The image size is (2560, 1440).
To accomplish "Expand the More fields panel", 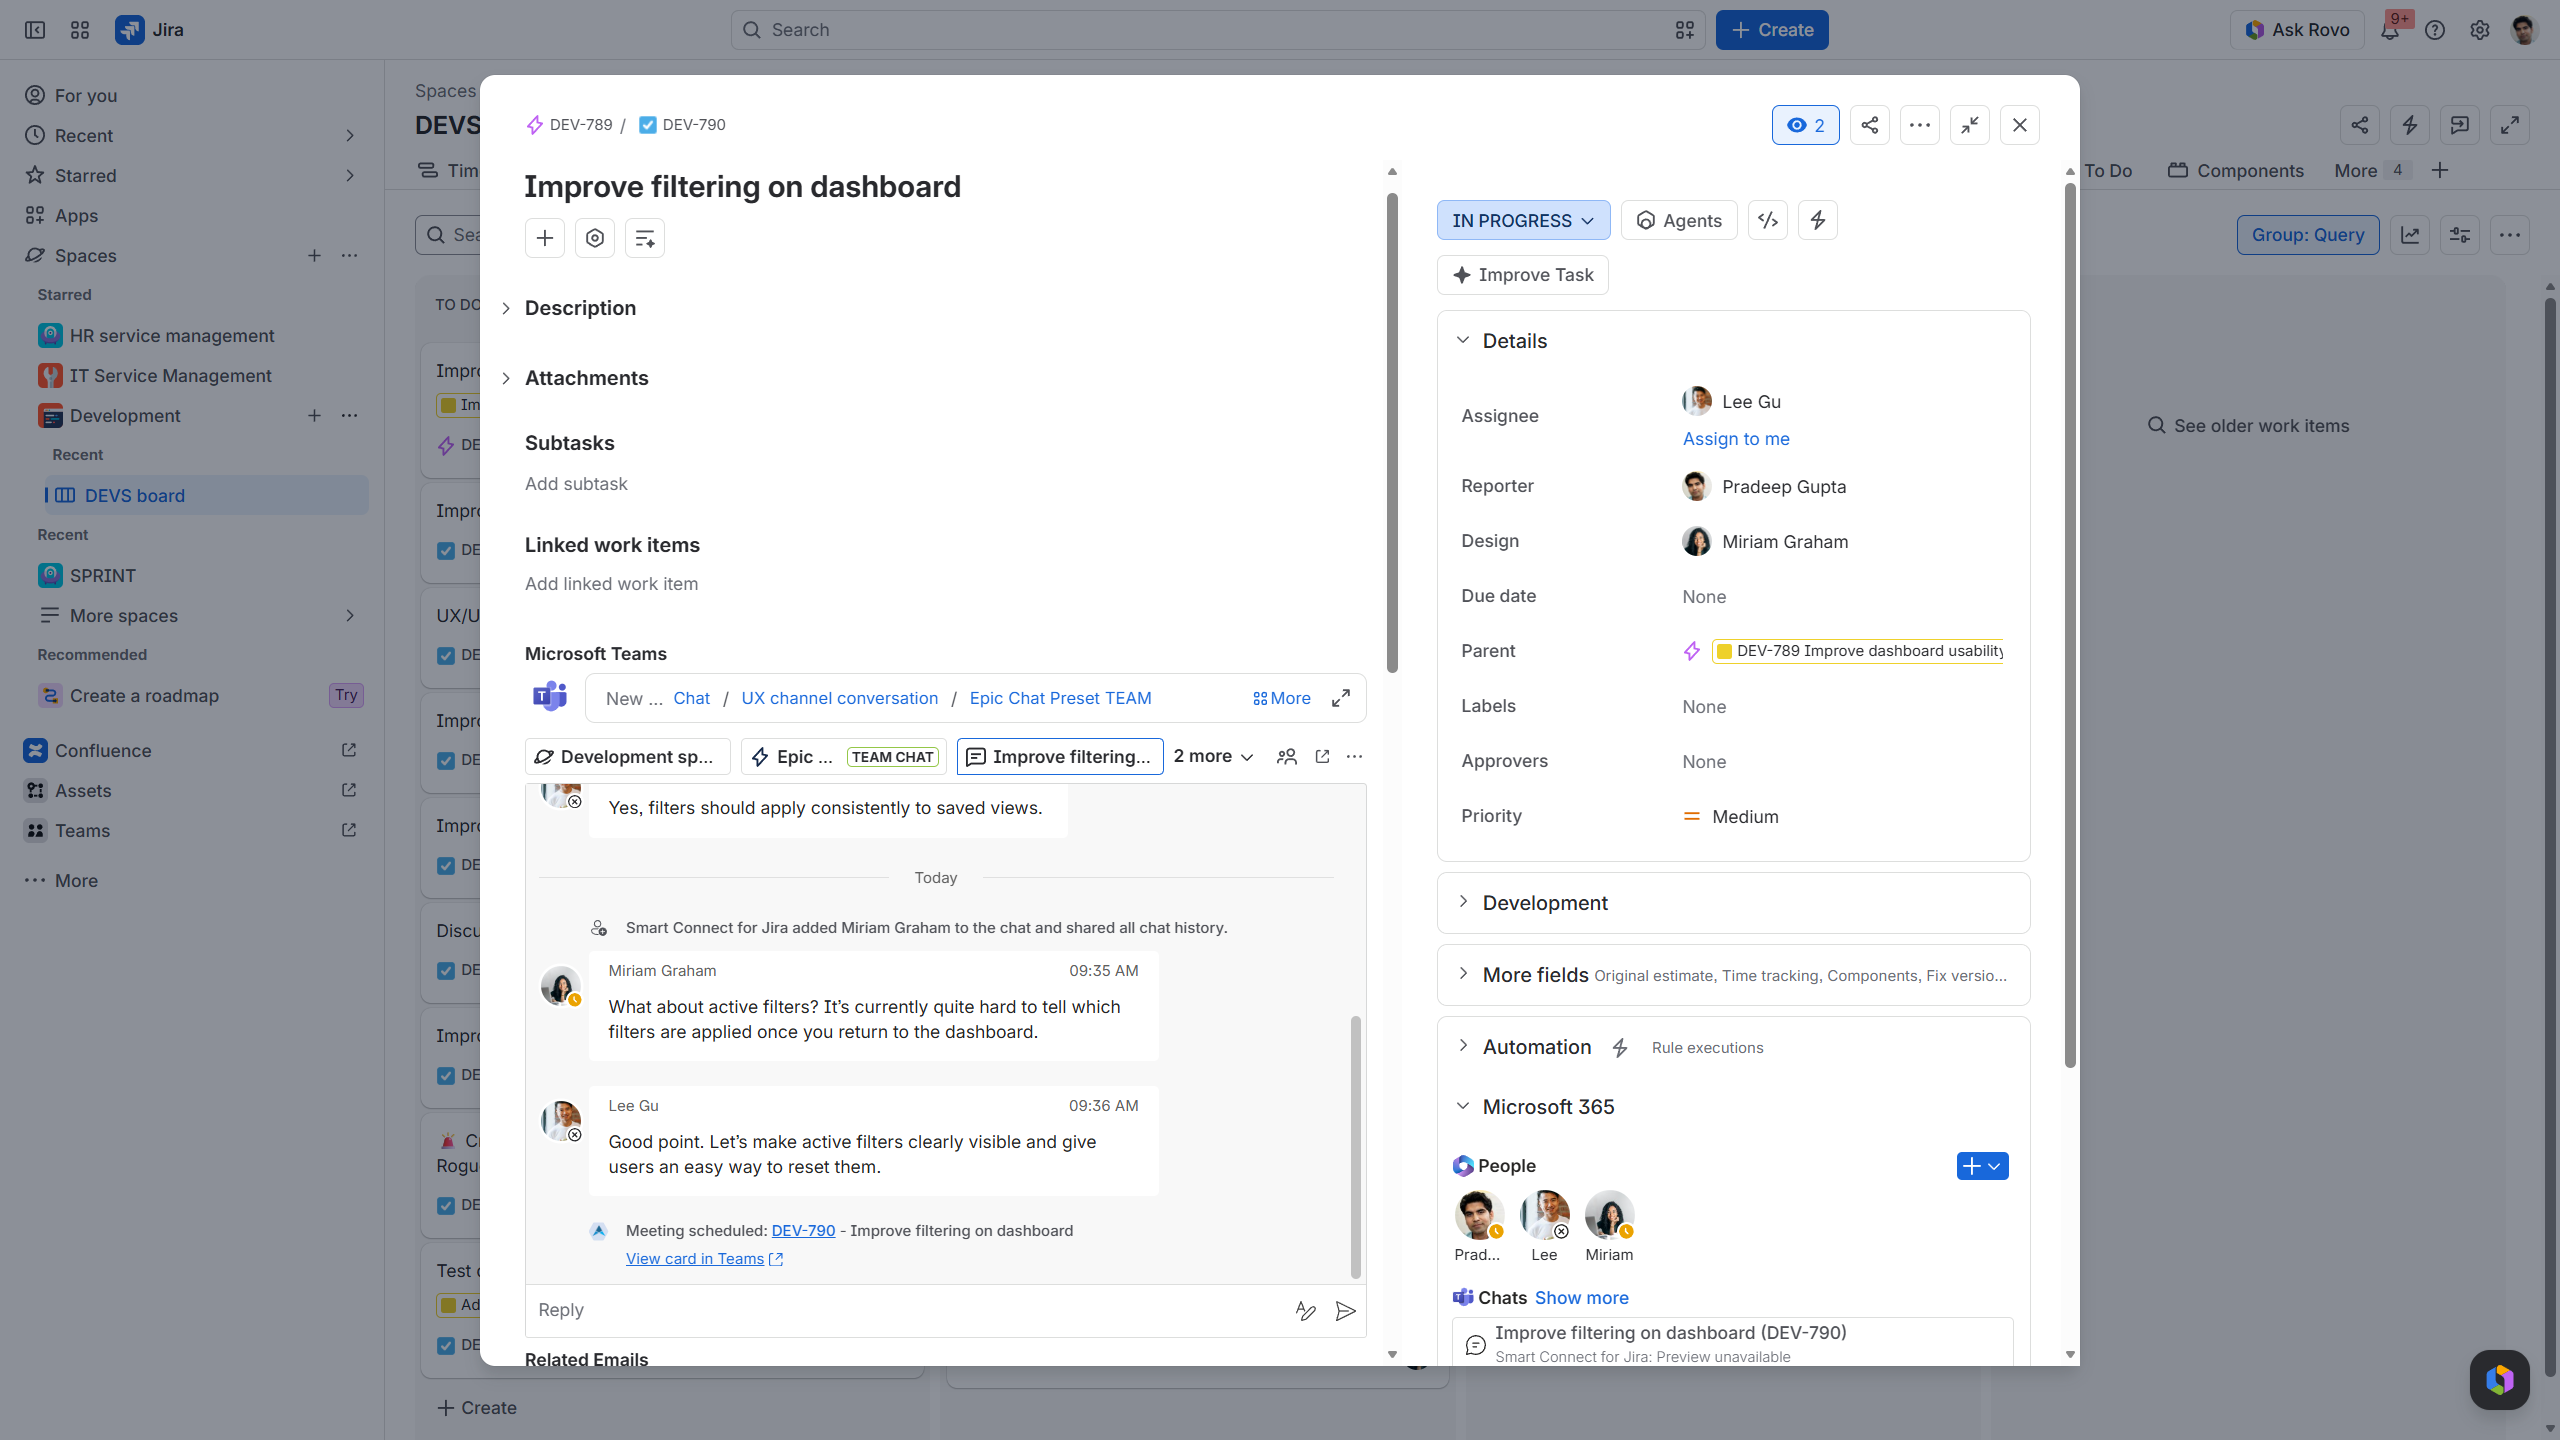I will tap(1463, 974).
